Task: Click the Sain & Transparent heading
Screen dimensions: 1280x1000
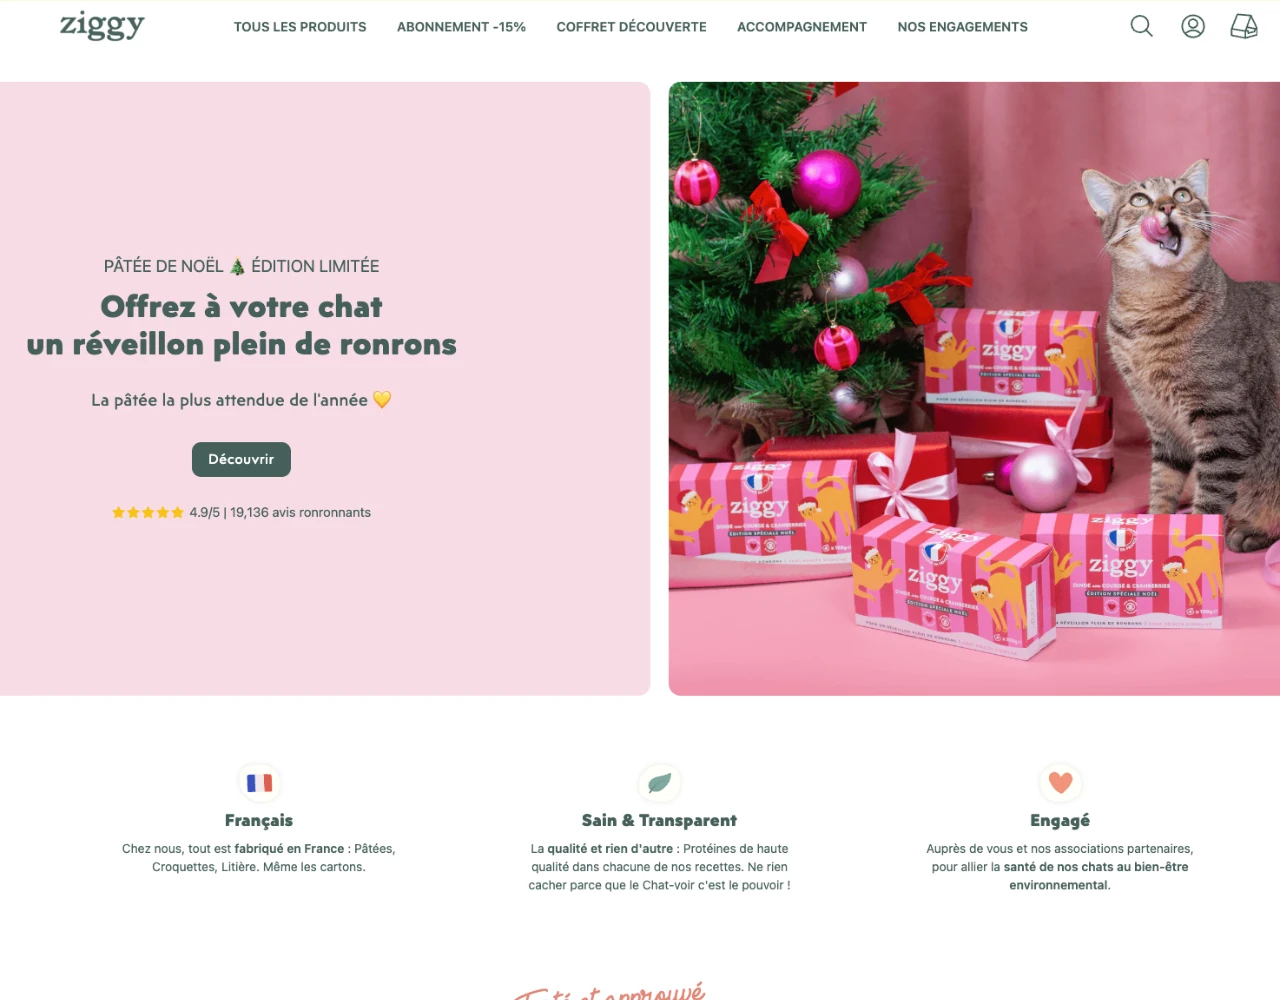Action: click(x=659, y=820)
